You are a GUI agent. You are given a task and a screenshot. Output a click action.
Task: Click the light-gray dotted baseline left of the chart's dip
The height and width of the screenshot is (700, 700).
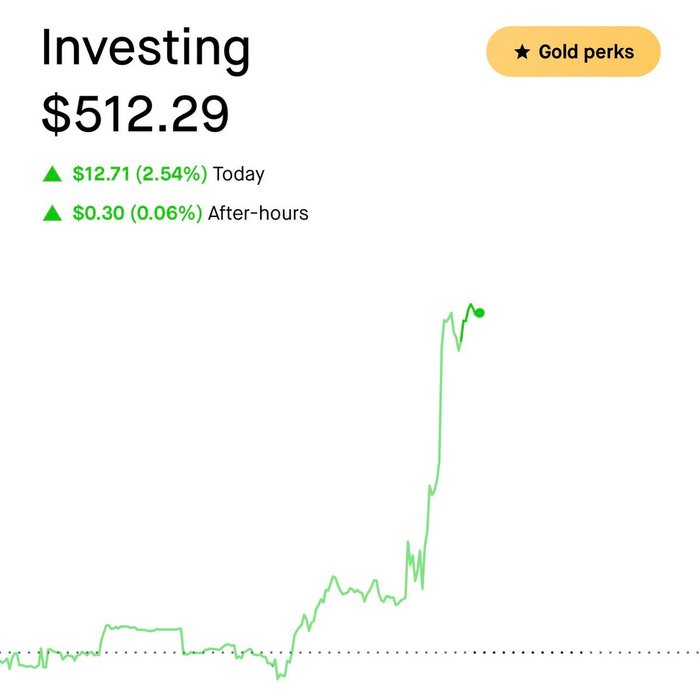tap(134, 653)
